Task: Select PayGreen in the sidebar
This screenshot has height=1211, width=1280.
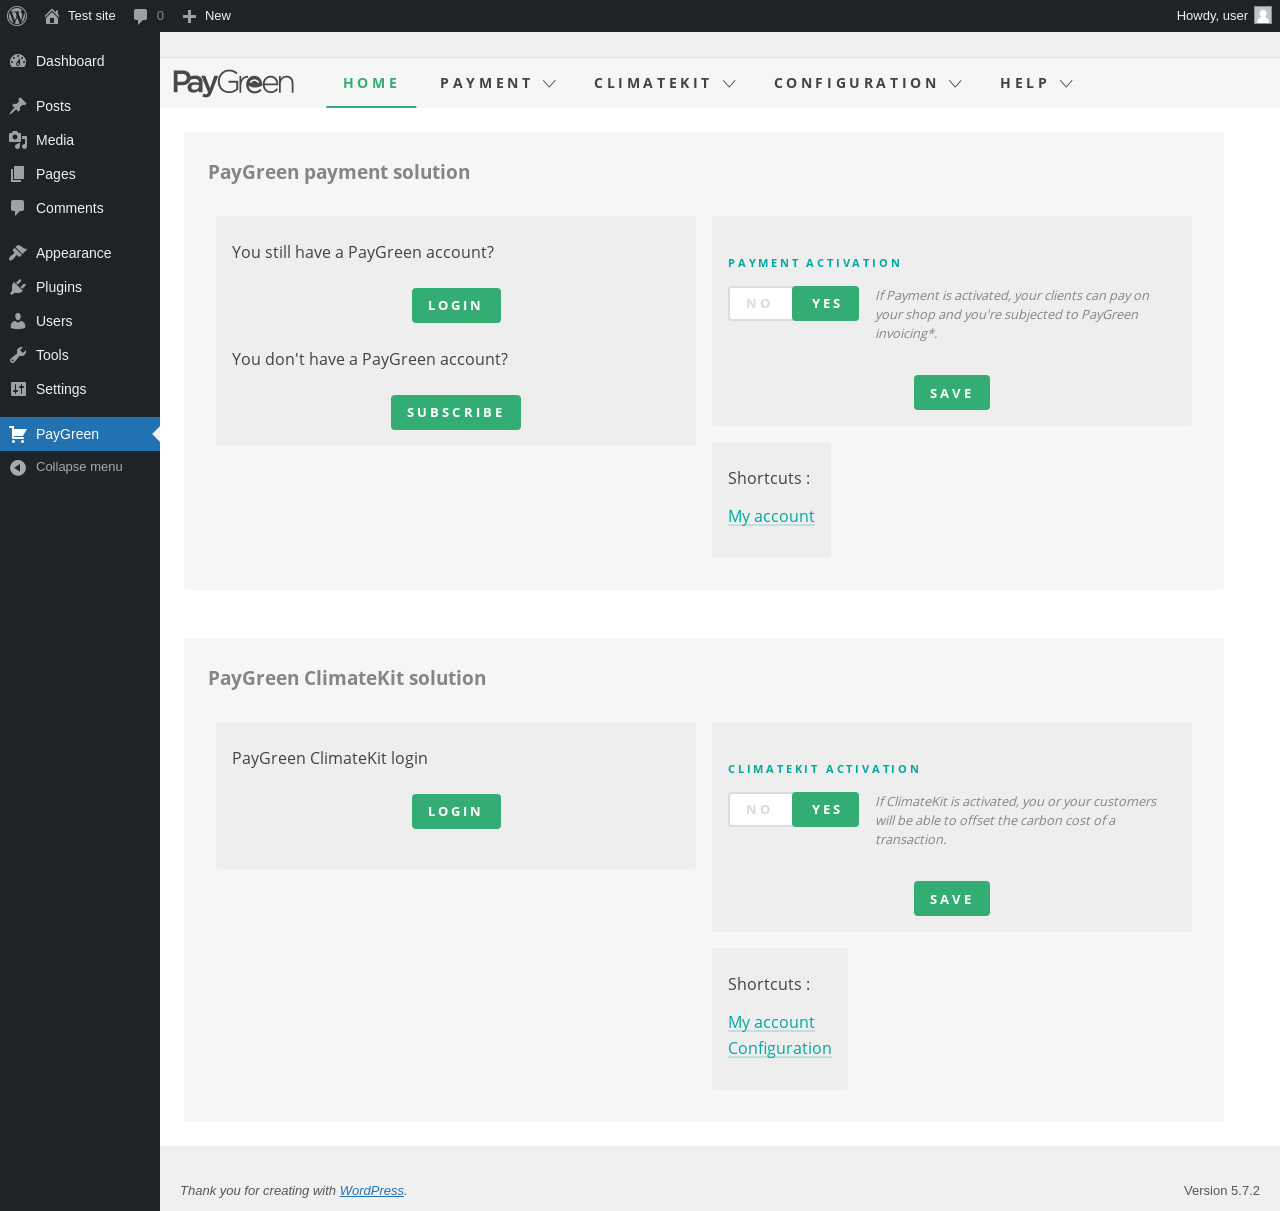Action: [x=80, y=434]
